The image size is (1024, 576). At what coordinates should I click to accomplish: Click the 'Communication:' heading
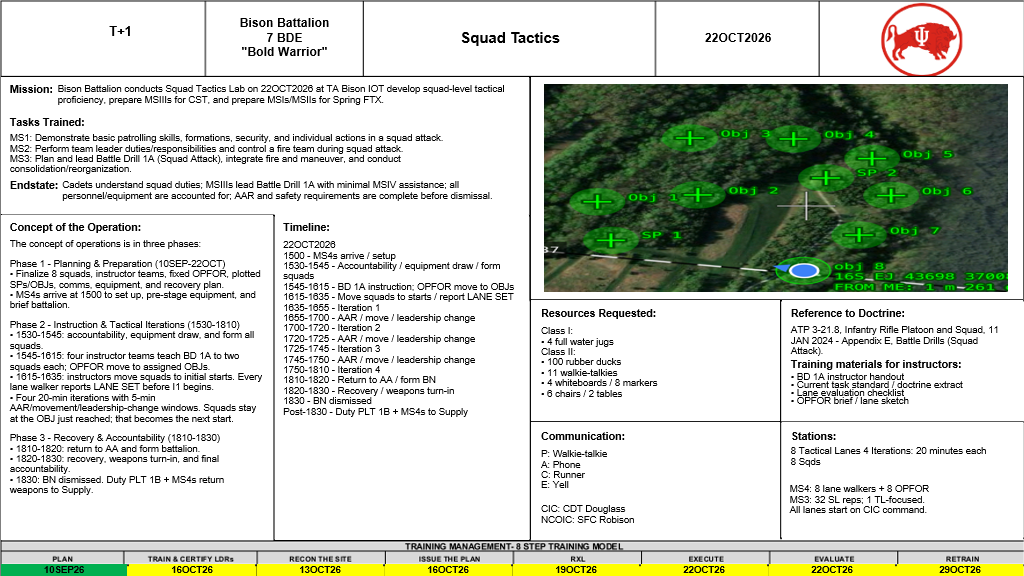pyautogui.click(x=583, y=436)
